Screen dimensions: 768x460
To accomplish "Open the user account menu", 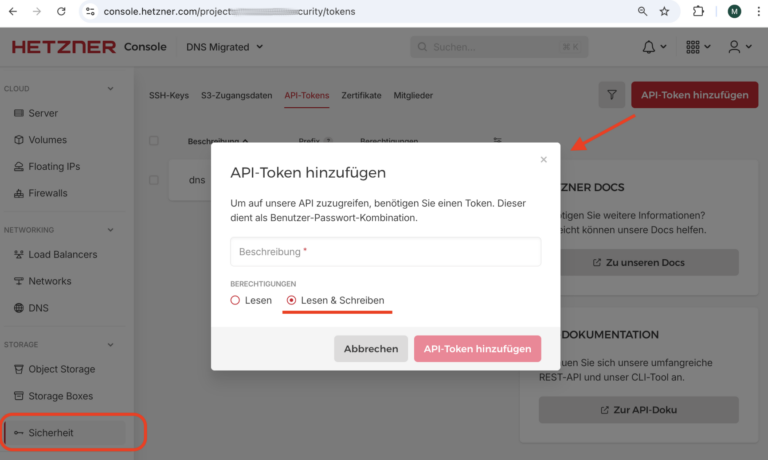I will 740,47.
